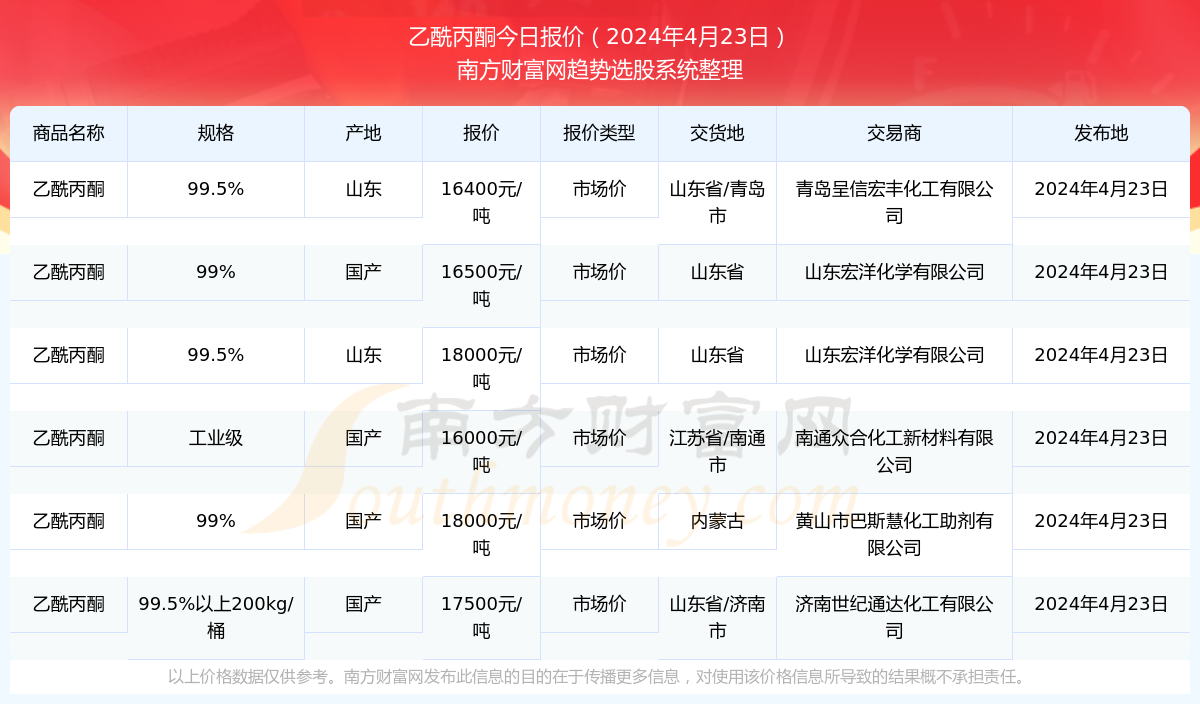Select the 工业级 specification cell
1200x704 pixels.
(215, 438)
